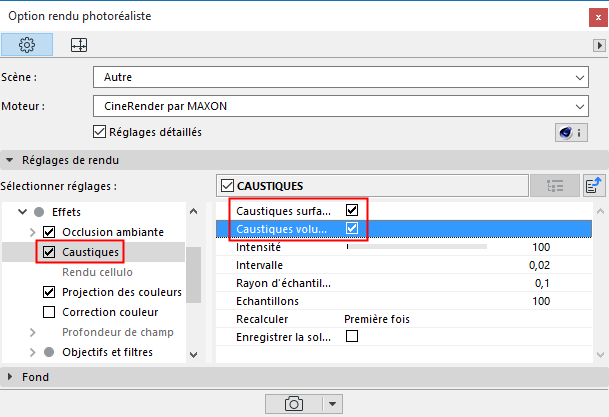Click the Intensité value 100
Viewport: 609px width, 417px height.
click(541, 247)
